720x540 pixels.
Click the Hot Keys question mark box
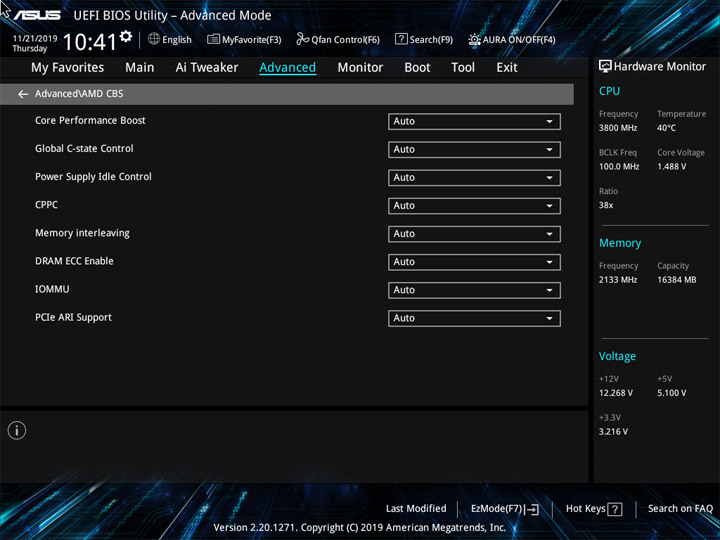pos(615,509)
